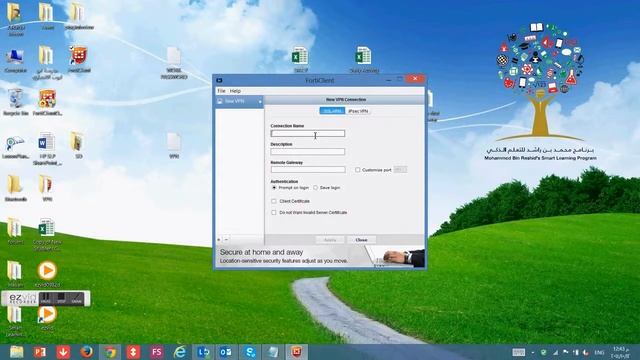
Task: Open Firefox from the taskbar
Action: click(86, 352)
